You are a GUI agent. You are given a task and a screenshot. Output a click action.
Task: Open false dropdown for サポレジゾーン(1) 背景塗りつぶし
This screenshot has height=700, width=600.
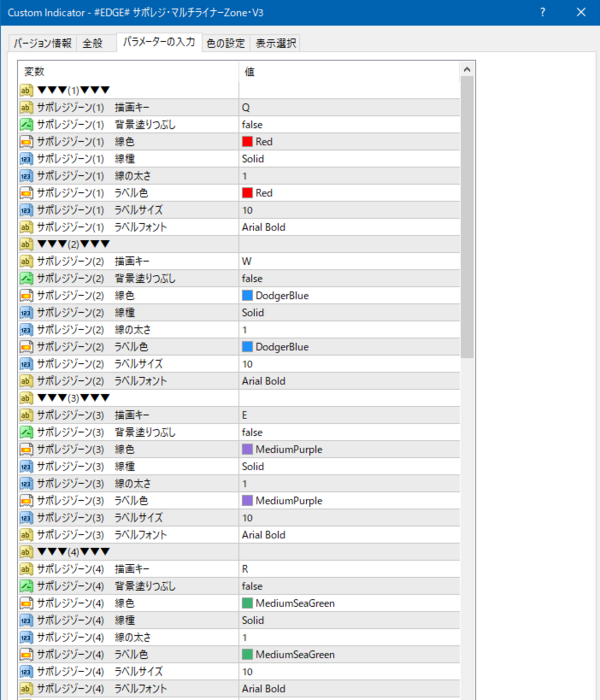click(x=349, y=125)
